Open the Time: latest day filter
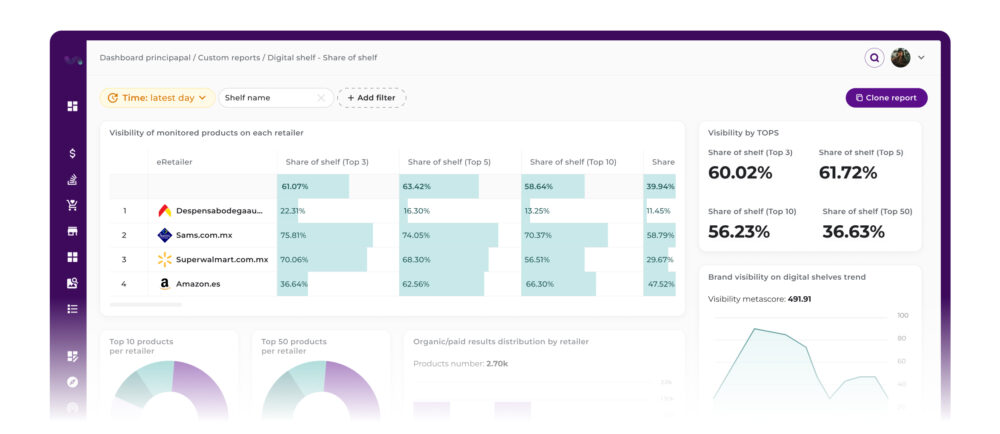The width and height of the screenshot is (1000, 434). click(157, 98)
